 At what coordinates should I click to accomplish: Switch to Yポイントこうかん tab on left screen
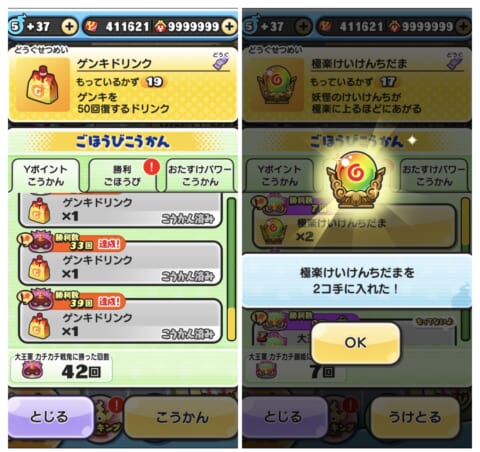46,175
